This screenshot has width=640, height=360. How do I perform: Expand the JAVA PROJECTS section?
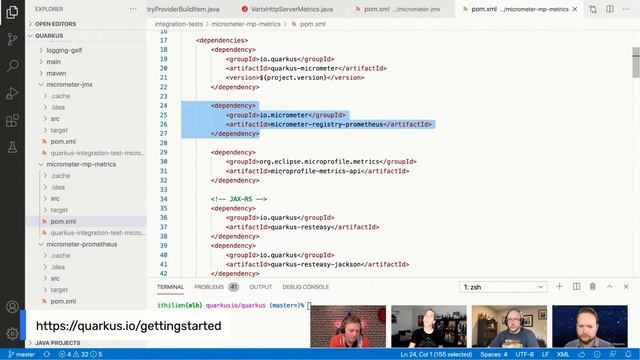coord(86,343)
